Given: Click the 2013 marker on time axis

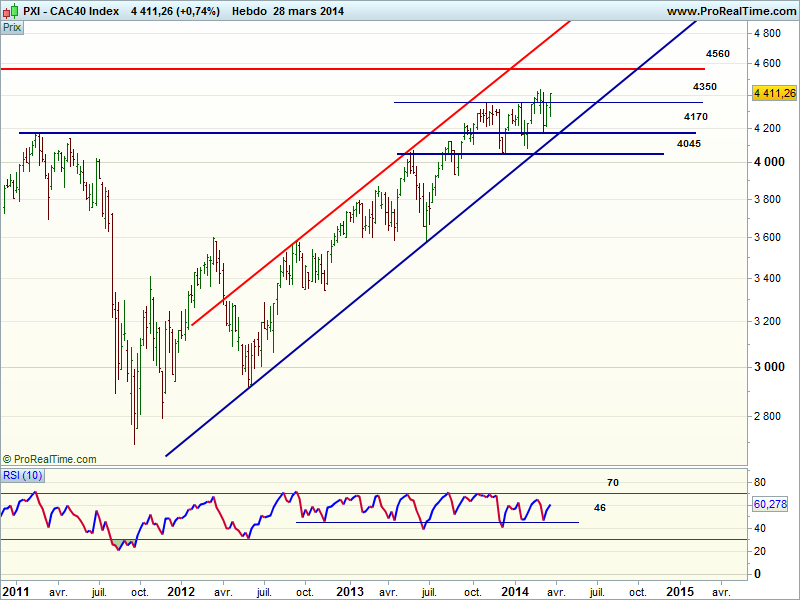Looking at the screenshot, I should (349, 591).
